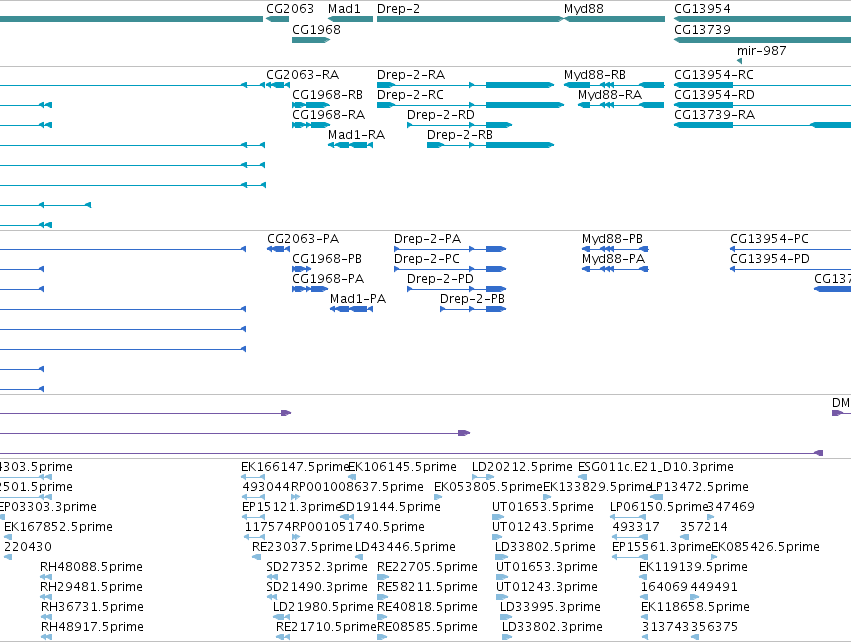The height and width of the screenshot is (642, 851).
Task: Click the EK118658.5prime EST label
Action: click(695, 608)
